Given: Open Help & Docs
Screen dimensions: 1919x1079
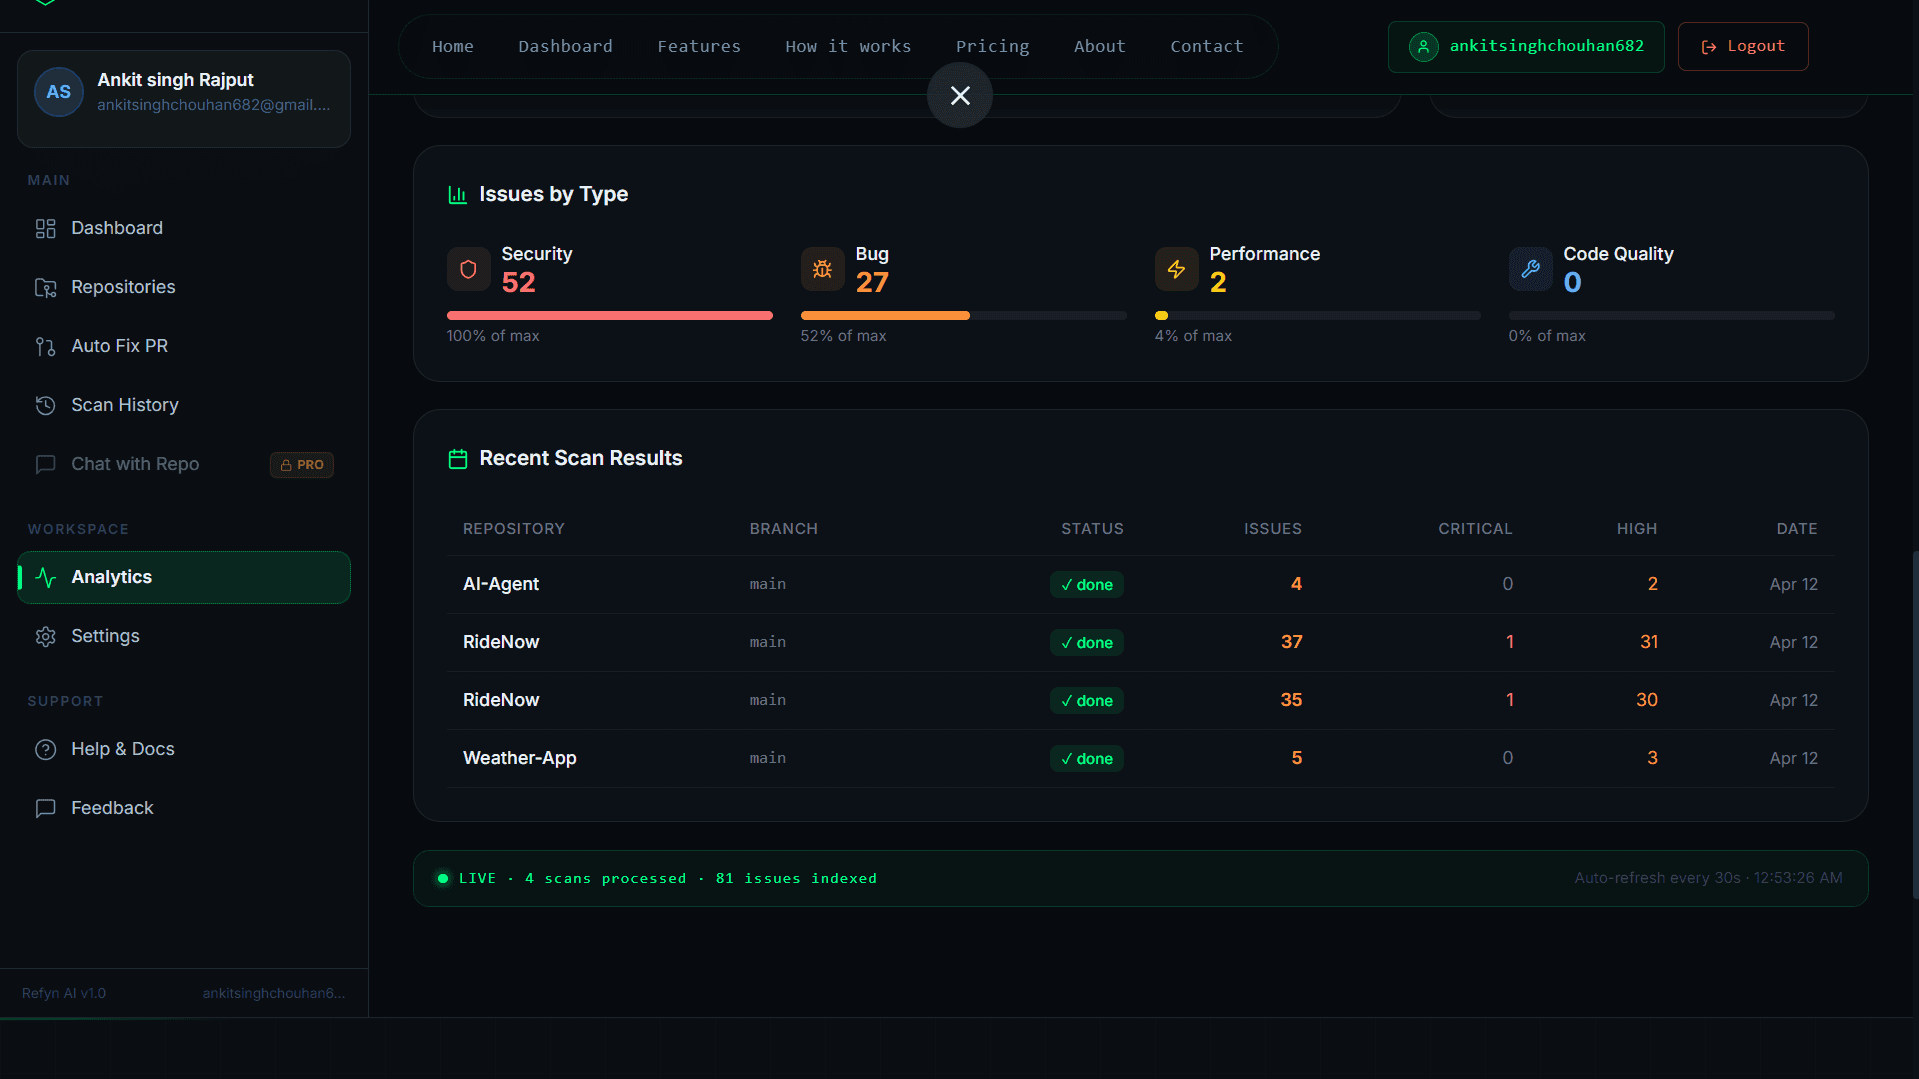Looking at the screenshot, I should point(122,749).
